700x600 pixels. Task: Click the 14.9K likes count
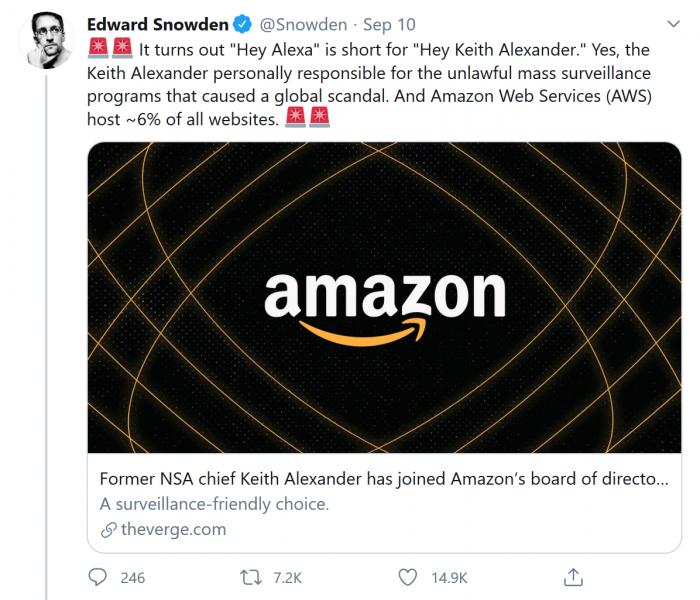[x=450, y=578]
